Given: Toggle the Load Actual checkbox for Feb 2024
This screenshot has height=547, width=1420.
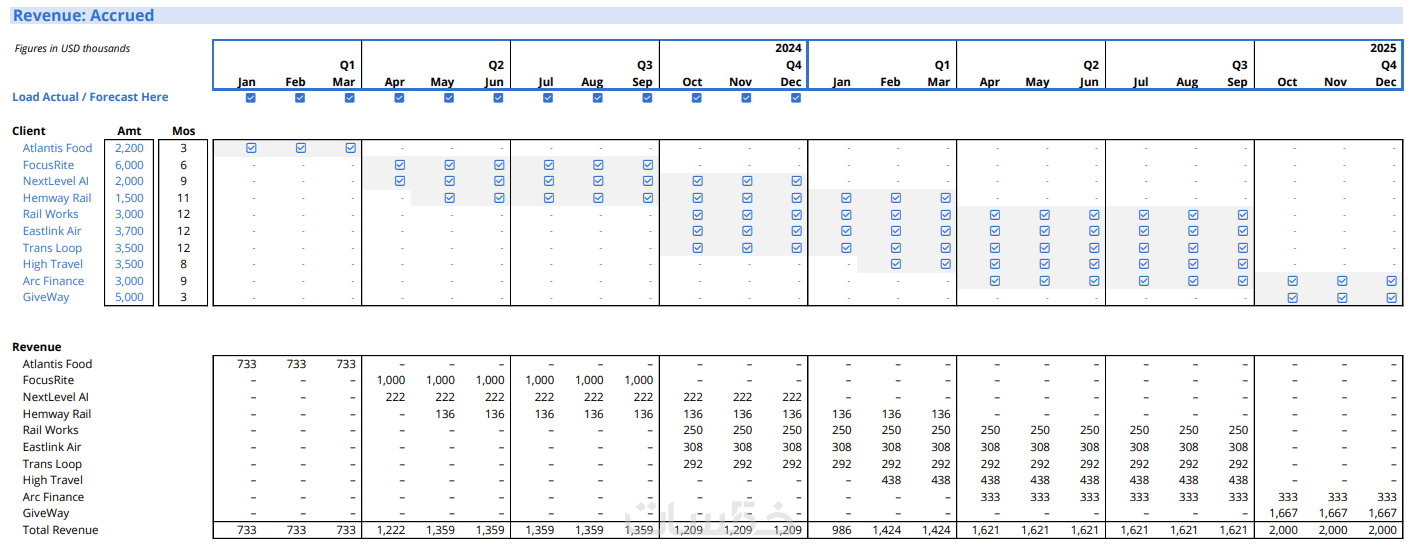Looking at the screenshot, I should coord(300,98).
